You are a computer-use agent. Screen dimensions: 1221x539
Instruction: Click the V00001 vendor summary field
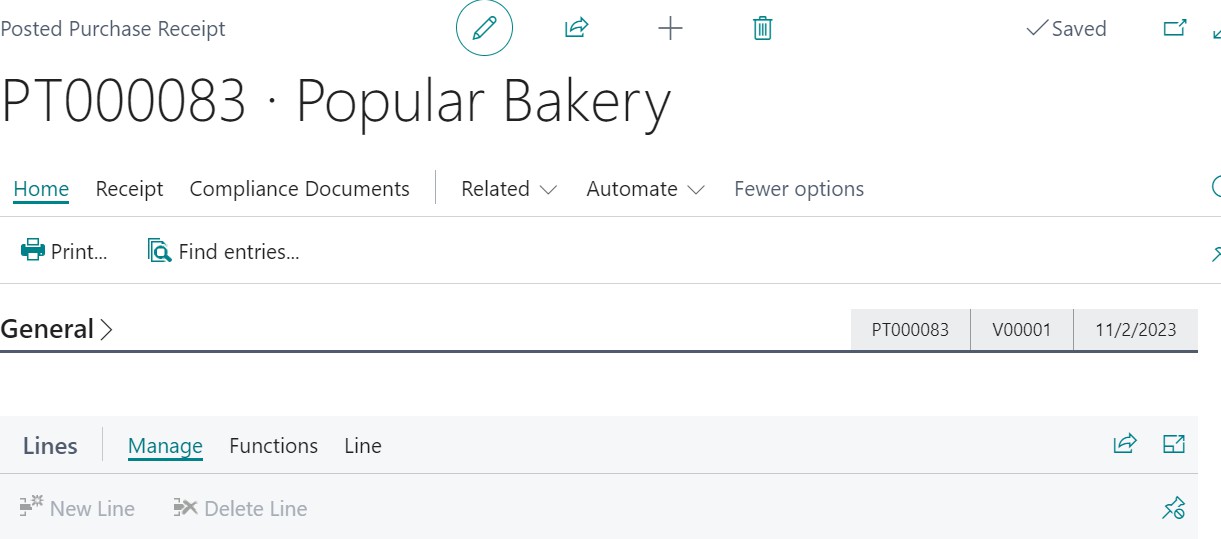tap(1021, 329)
